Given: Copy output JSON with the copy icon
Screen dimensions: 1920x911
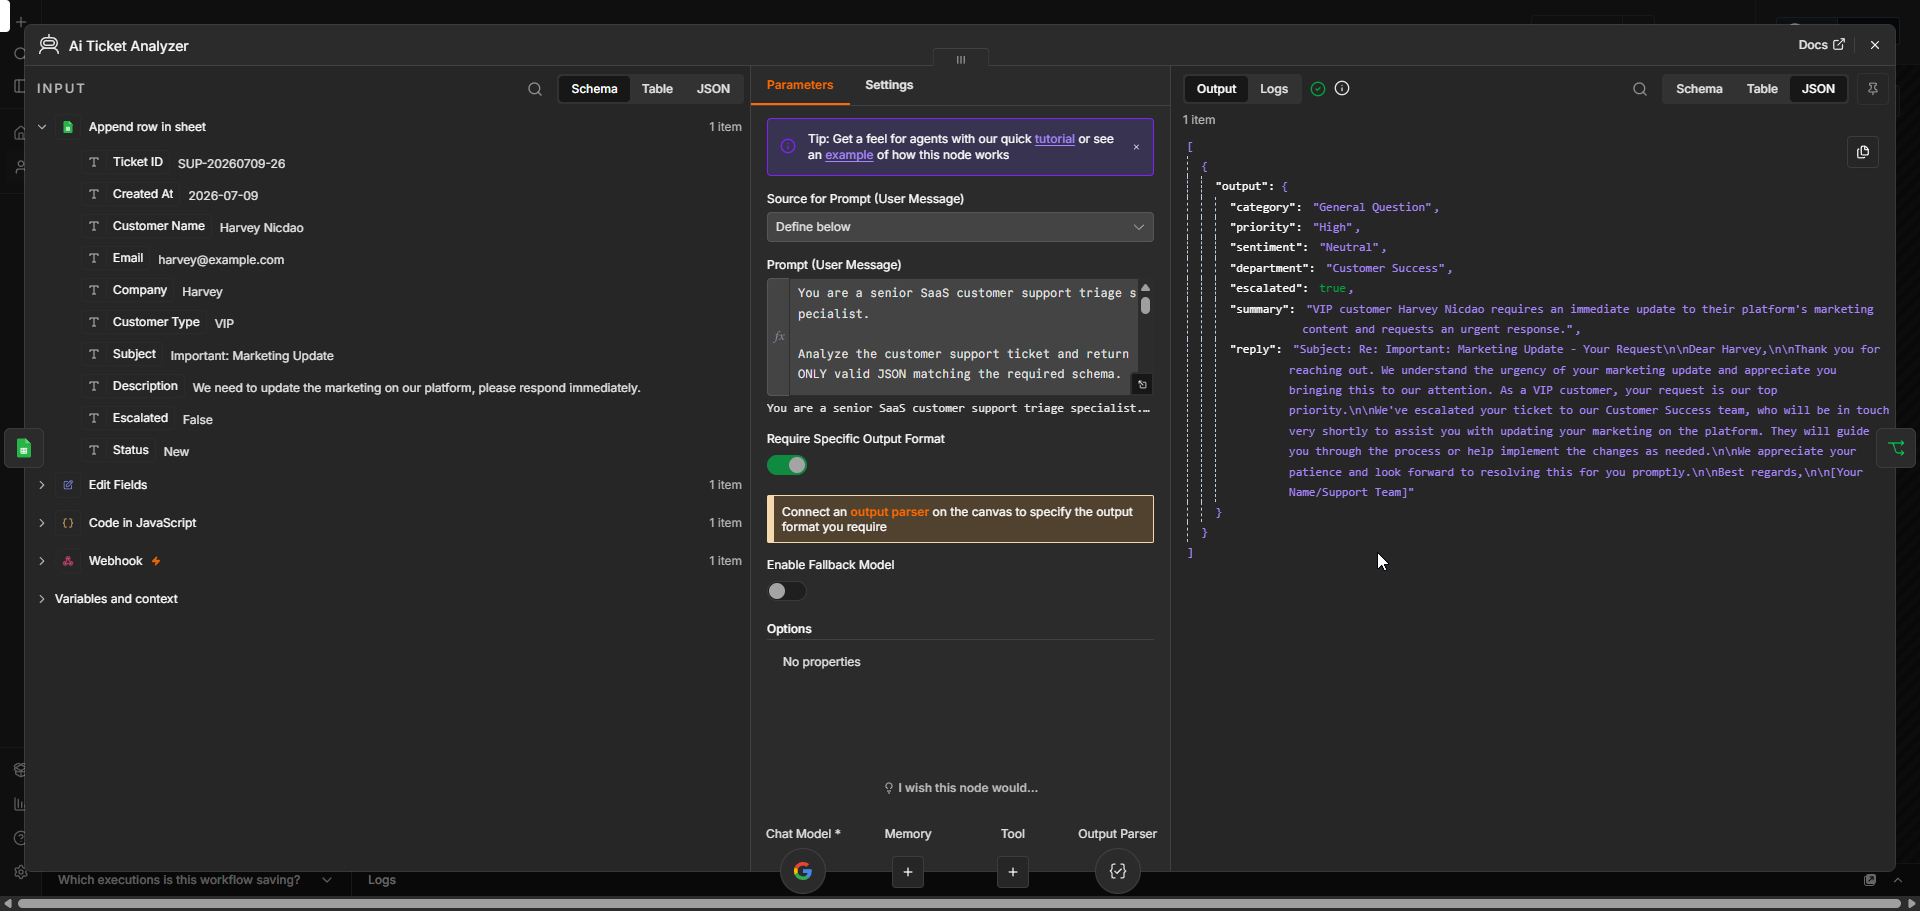Looking at the screenshot, I should click(x=1862, y=152).
